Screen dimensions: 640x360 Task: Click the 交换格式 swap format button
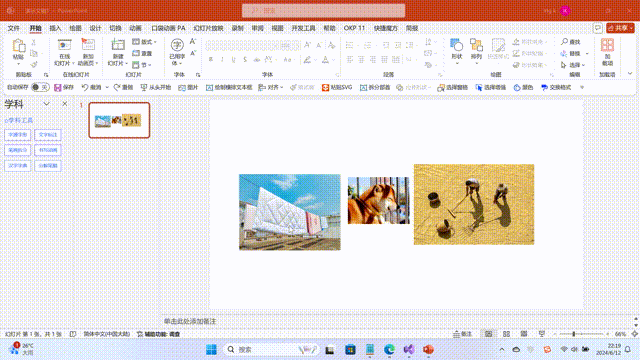click(x=556, y=87)
